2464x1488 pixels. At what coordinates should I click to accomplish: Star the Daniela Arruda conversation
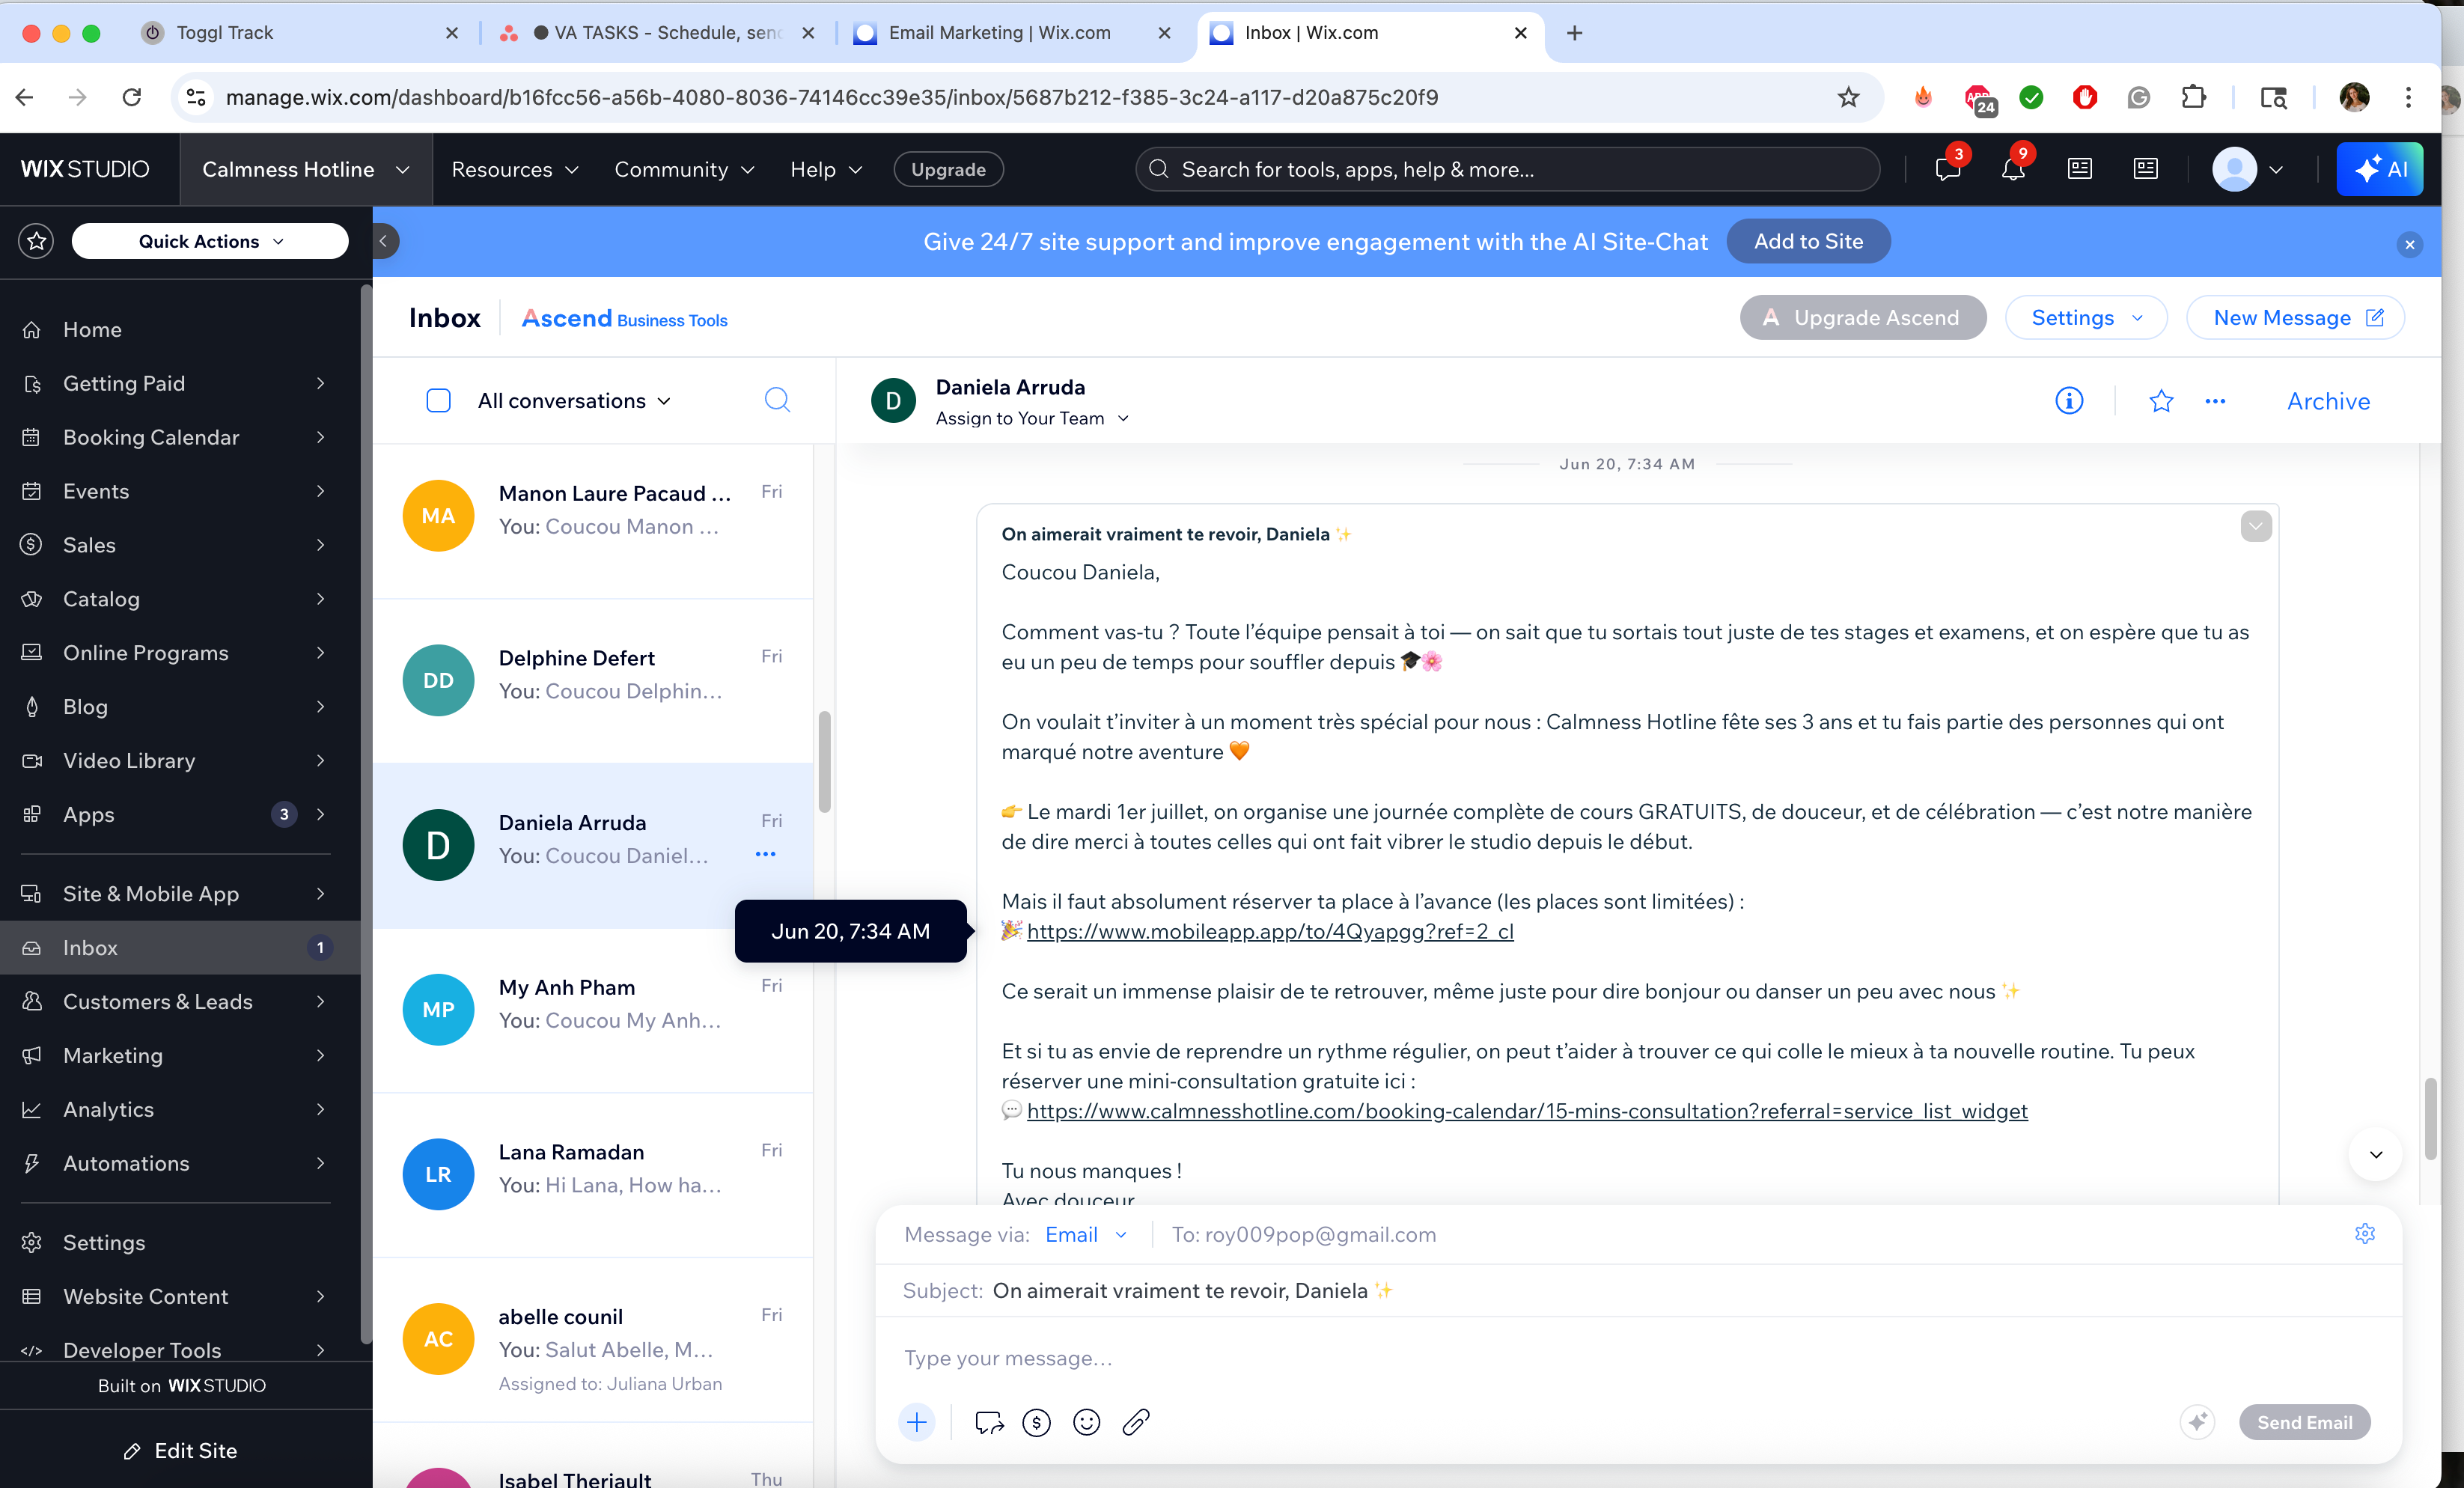(2160, 401)
